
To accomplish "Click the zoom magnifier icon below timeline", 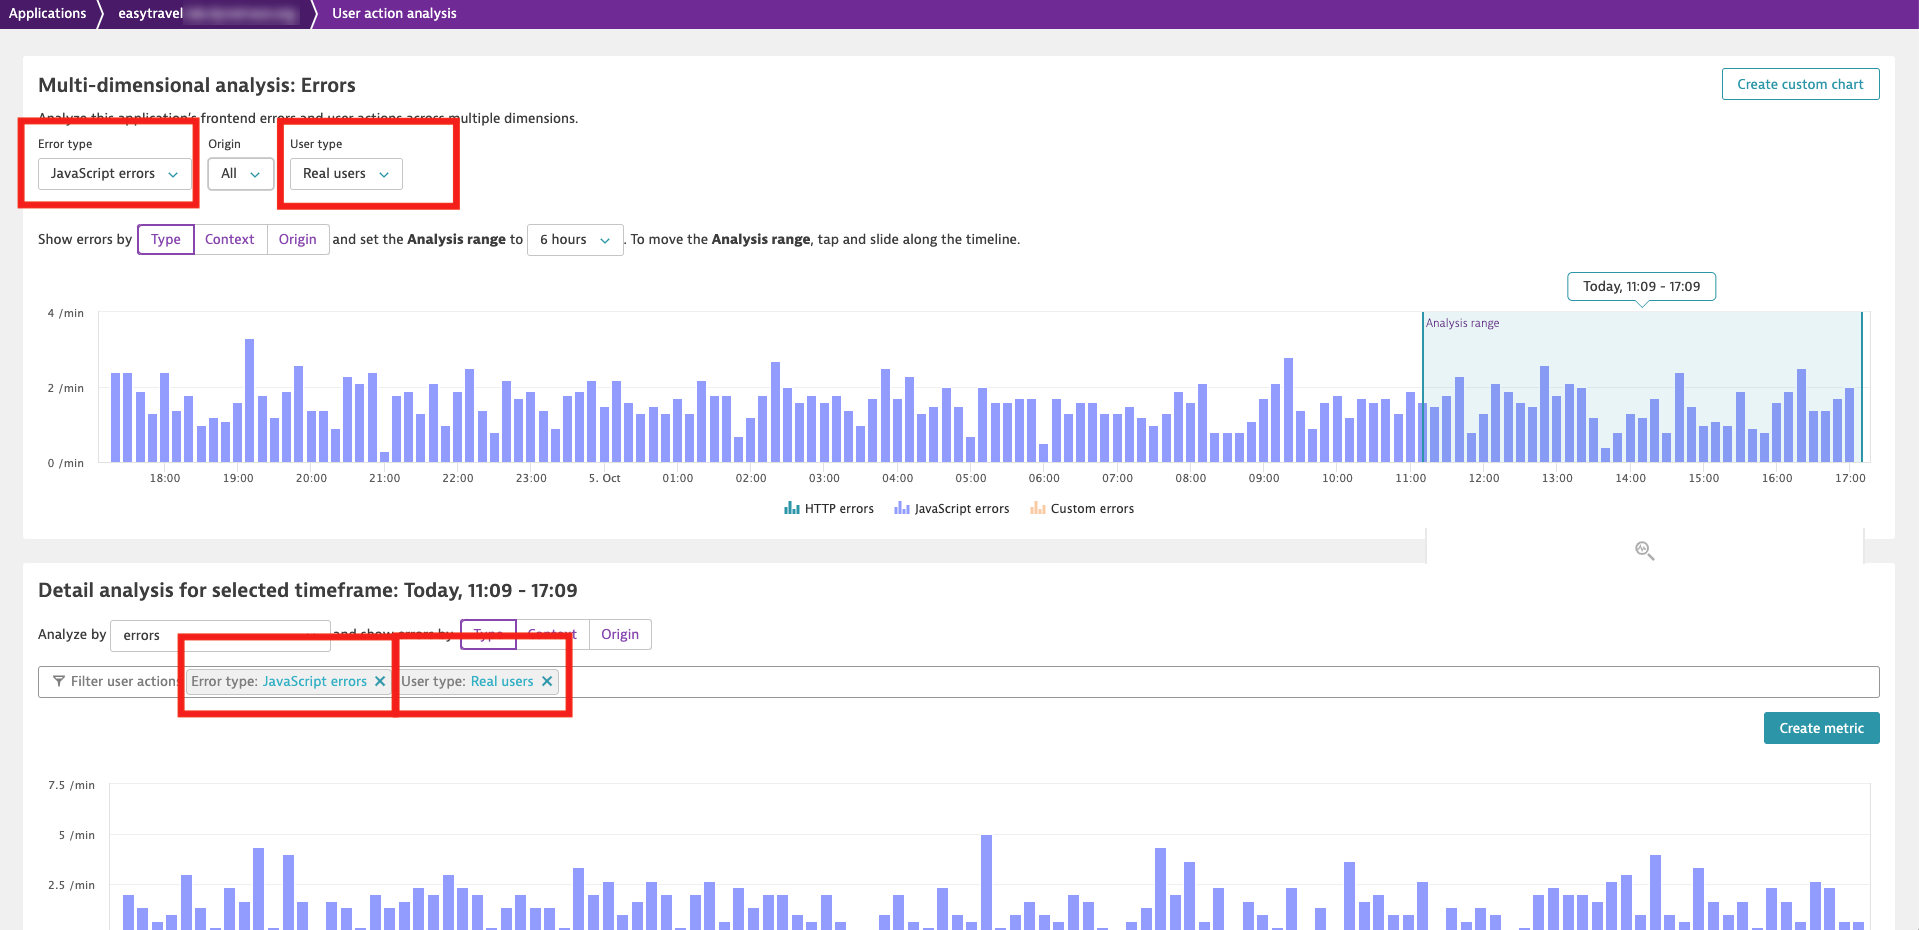I will coord(1644,550).
